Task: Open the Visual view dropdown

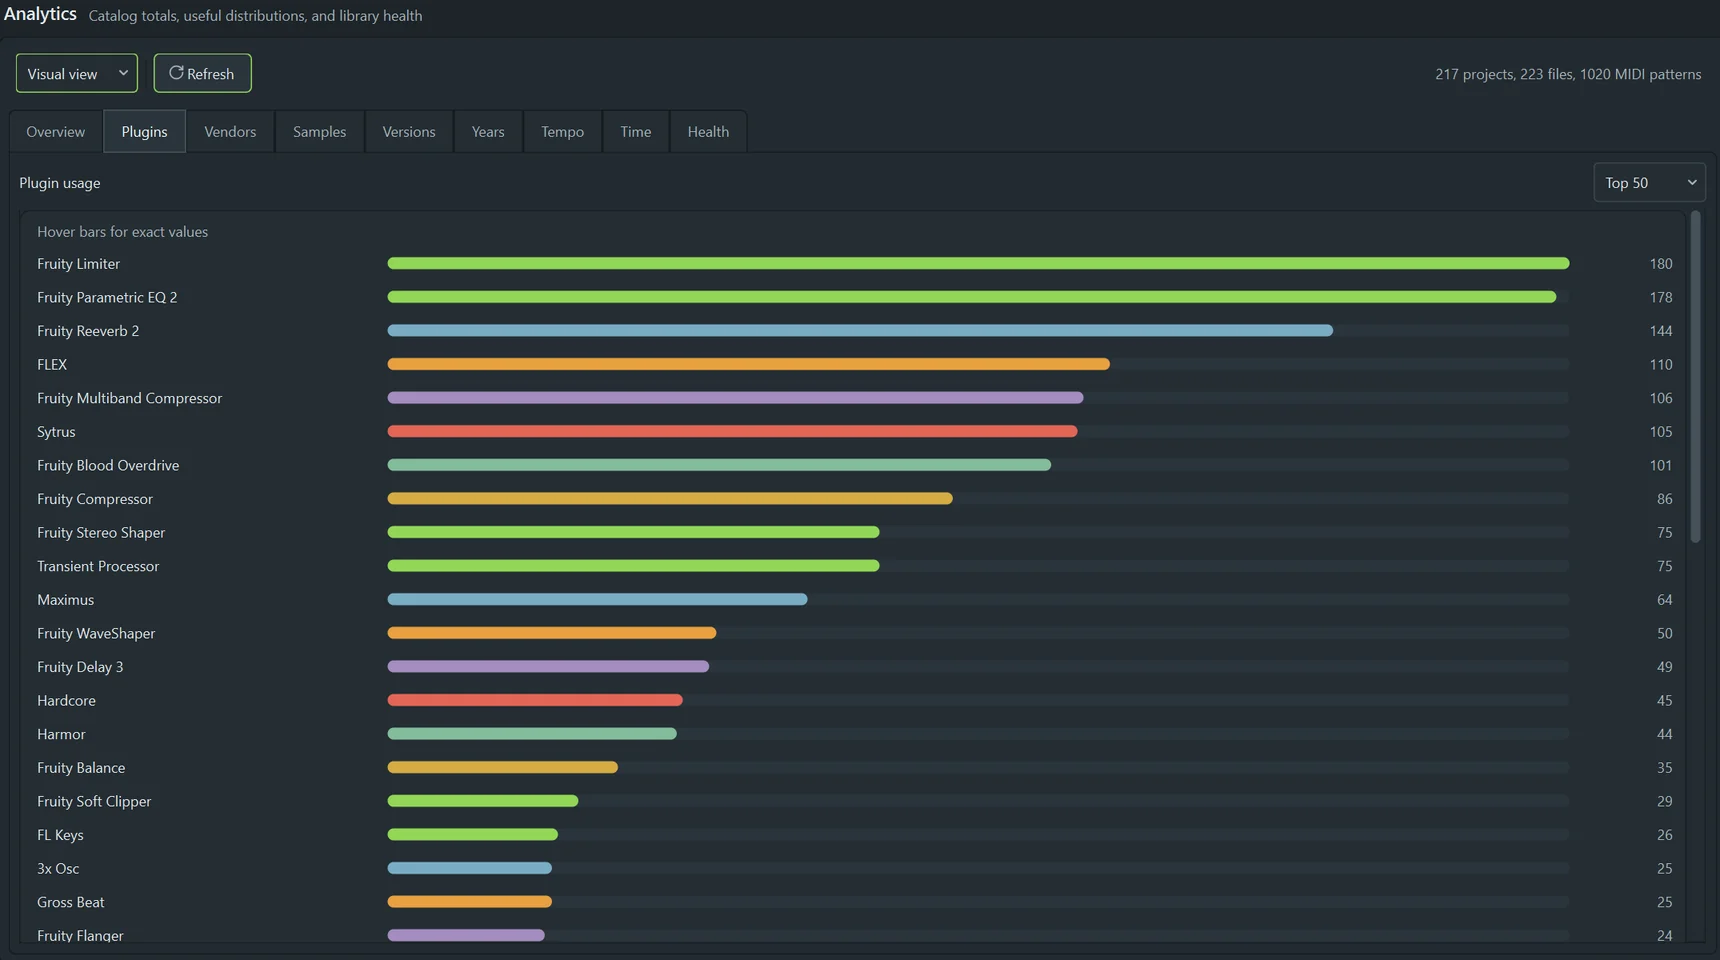Action: coord(77,73)
